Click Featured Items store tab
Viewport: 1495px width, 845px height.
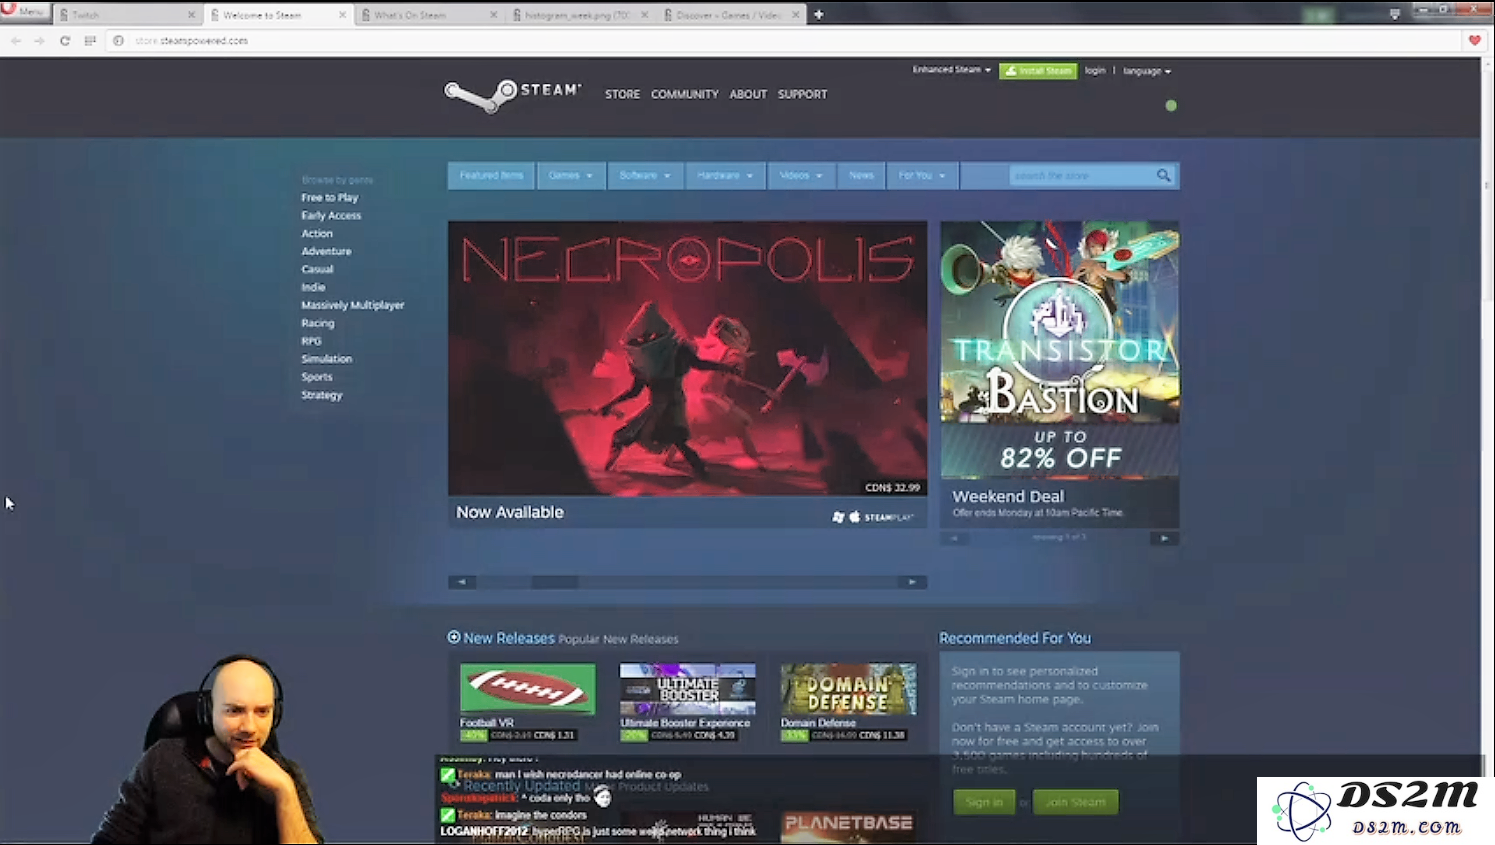pos(491,175)
